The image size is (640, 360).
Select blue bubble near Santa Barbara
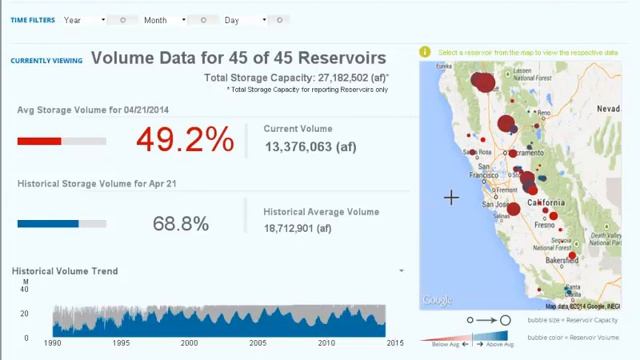coord(569,291)
